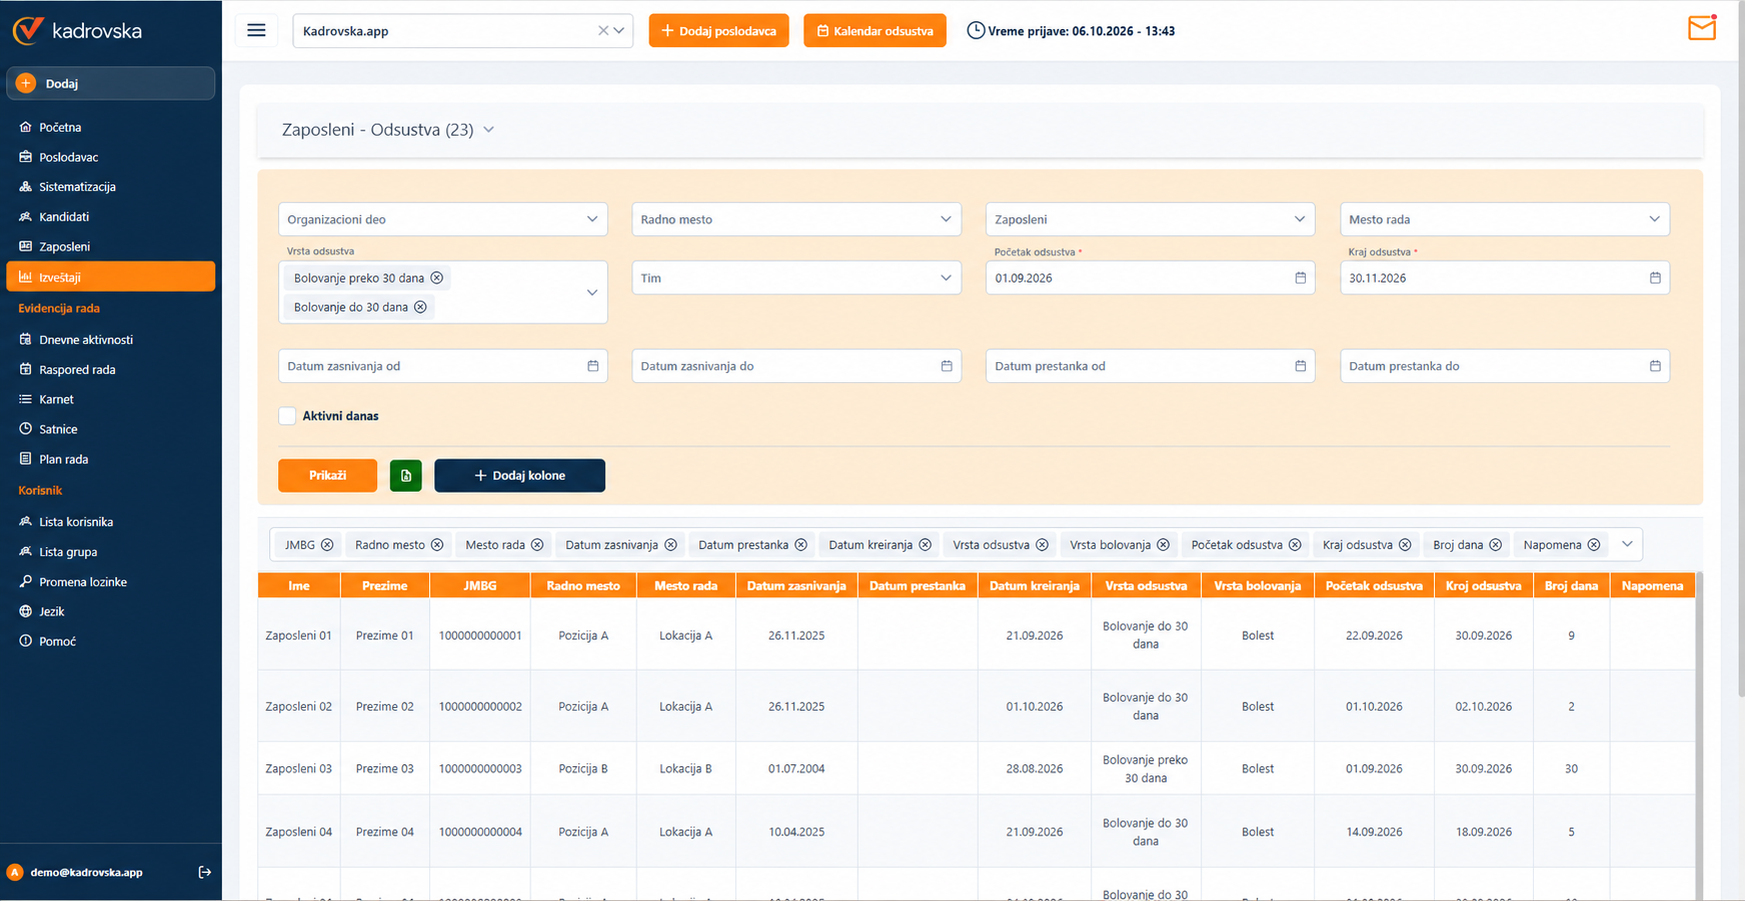Click the logout icon beside demo email
Screen dimensions: 1745x901
click(205, 872)
